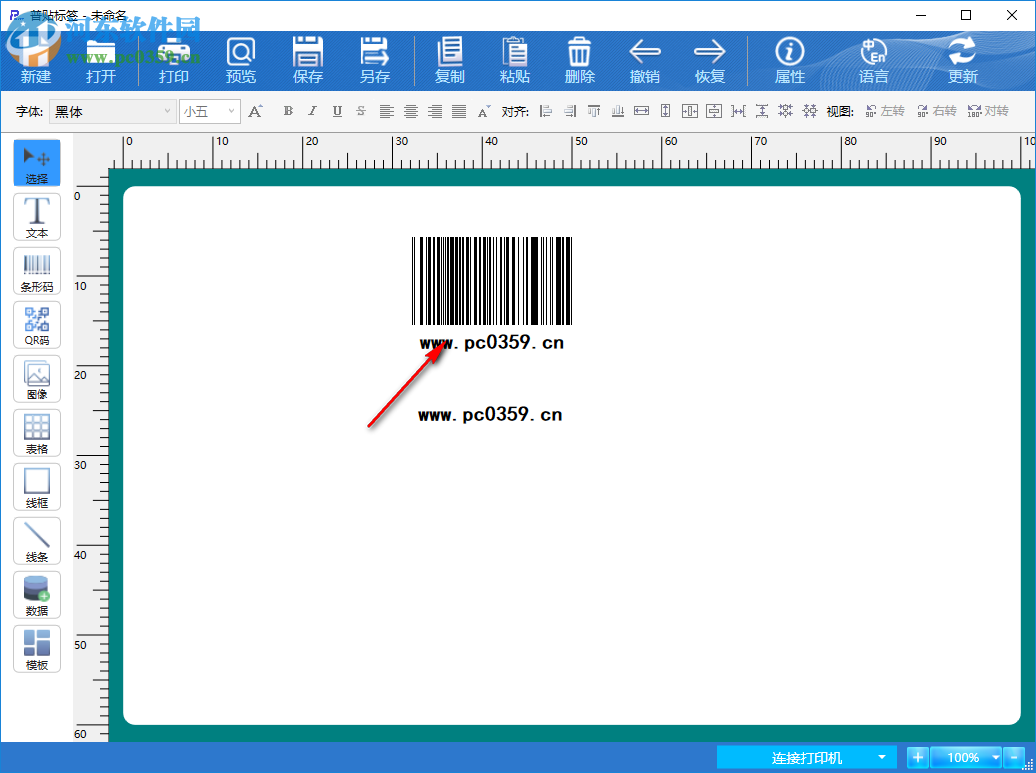Select the lower www.pc0359.cn text
Screen dimensions: 1036x773
(490, 414)
